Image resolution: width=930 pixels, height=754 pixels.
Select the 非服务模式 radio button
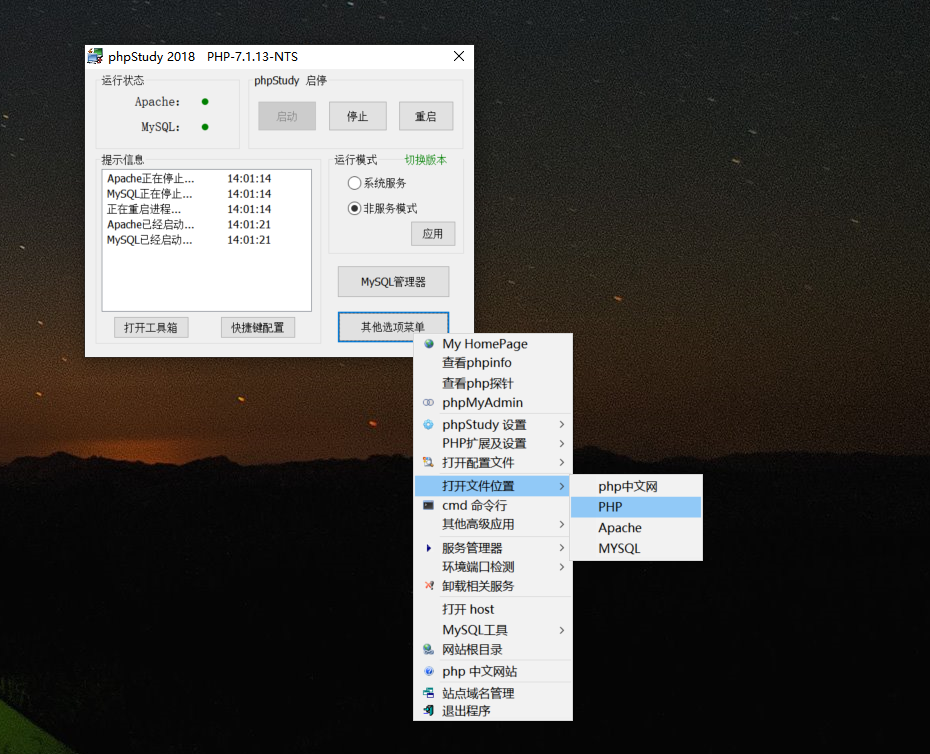click(x=354, y=208)
